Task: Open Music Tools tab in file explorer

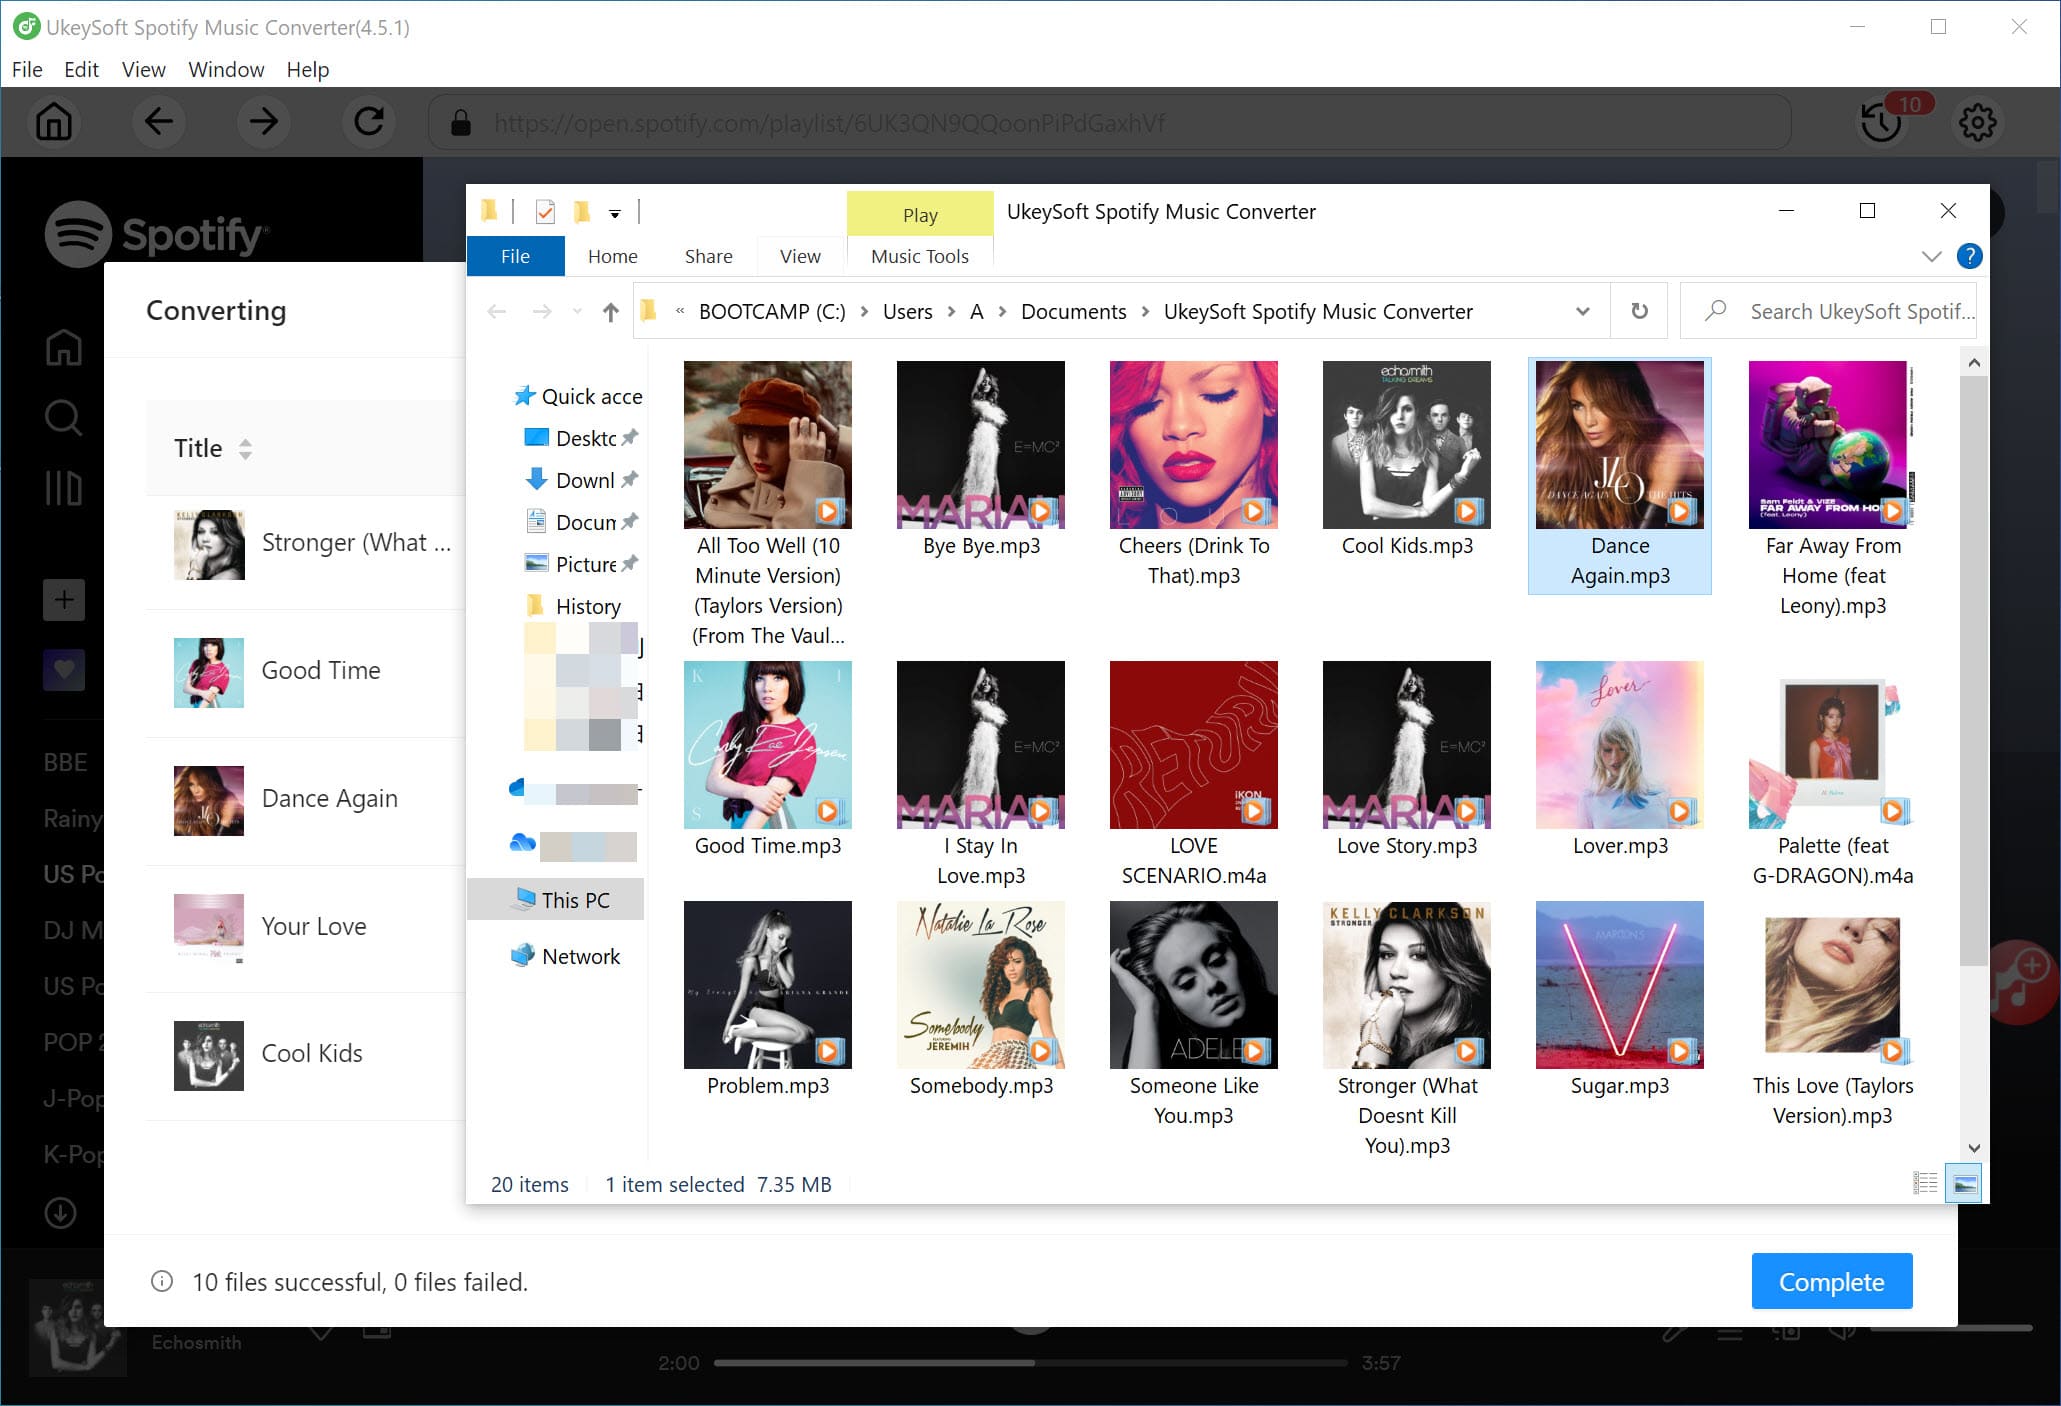Action: 918,255
